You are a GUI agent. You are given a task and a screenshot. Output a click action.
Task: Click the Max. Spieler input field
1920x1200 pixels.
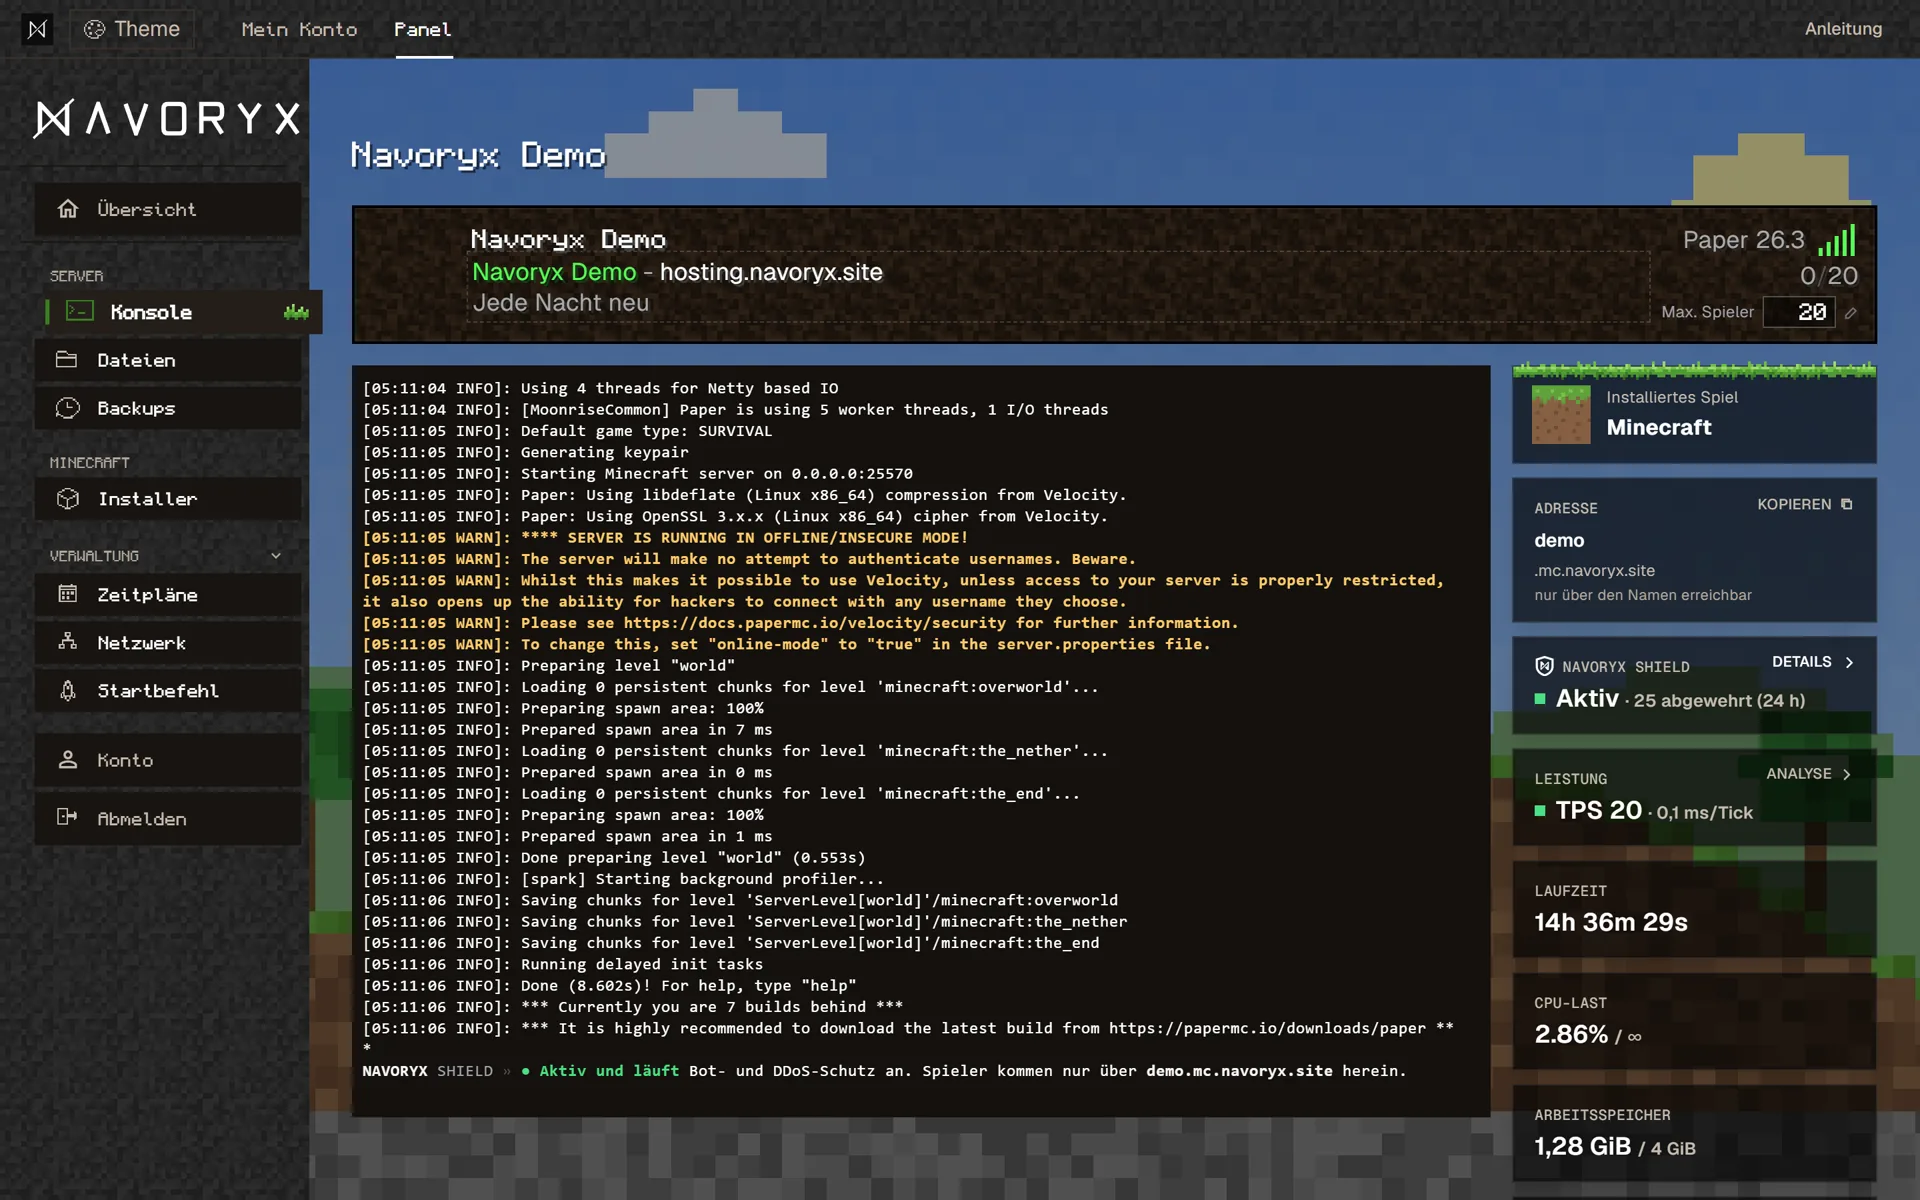point(1799,312)
